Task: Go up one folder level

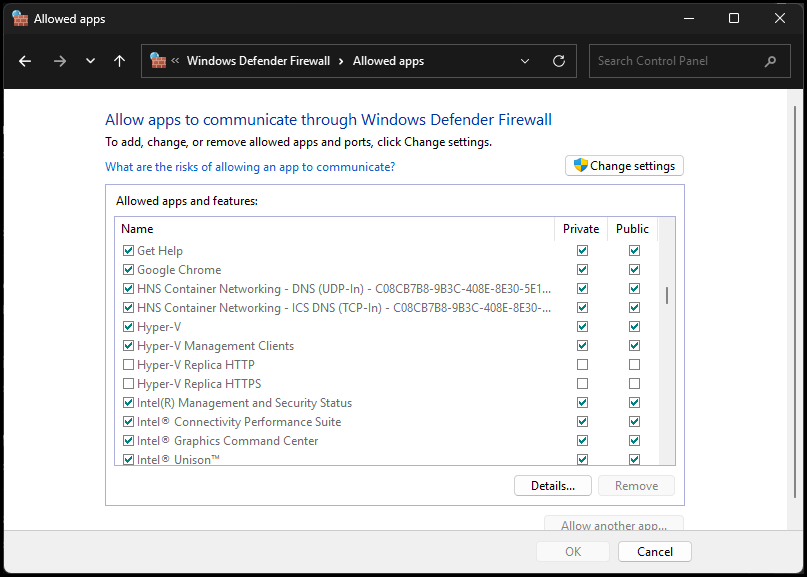Action: tap(119, 61)
